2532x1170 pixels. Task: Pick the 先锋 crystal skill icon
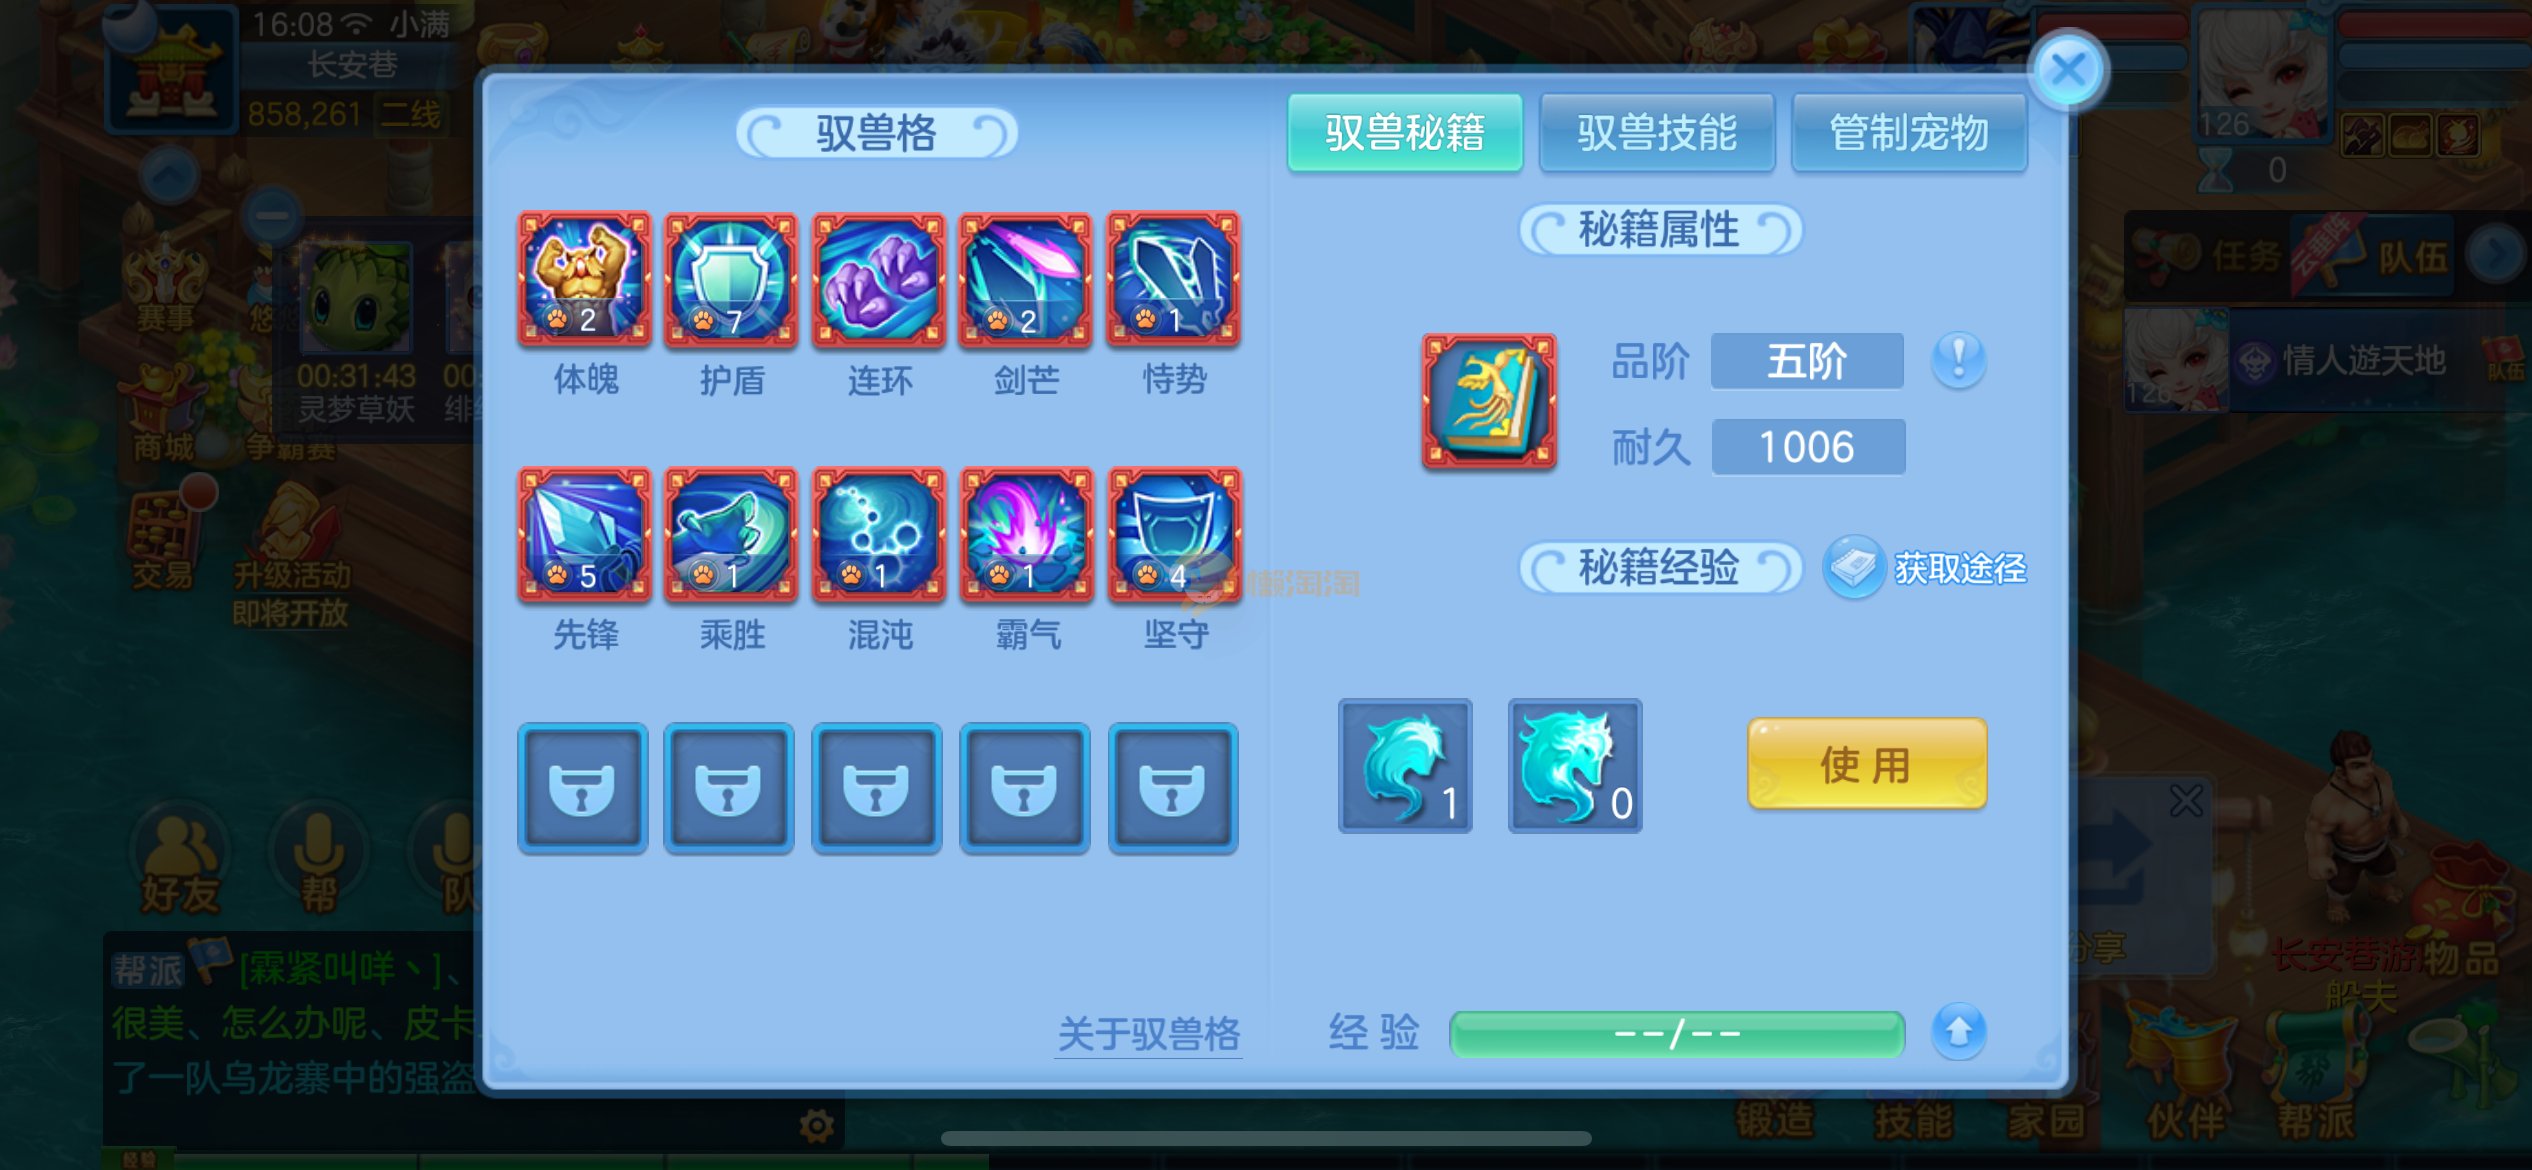click(584, 535)
